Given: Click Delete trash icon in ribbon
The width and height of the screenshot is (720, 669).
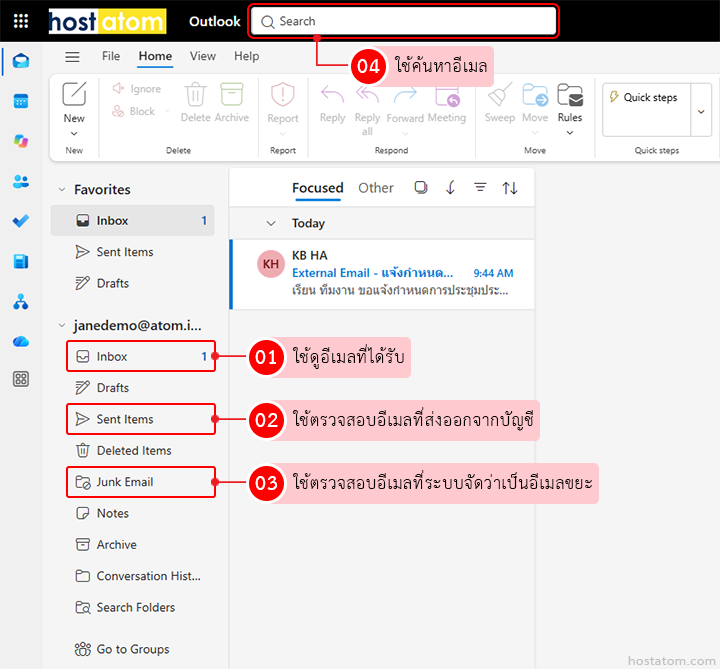Looking at the screenshot, I should [196, 102].
